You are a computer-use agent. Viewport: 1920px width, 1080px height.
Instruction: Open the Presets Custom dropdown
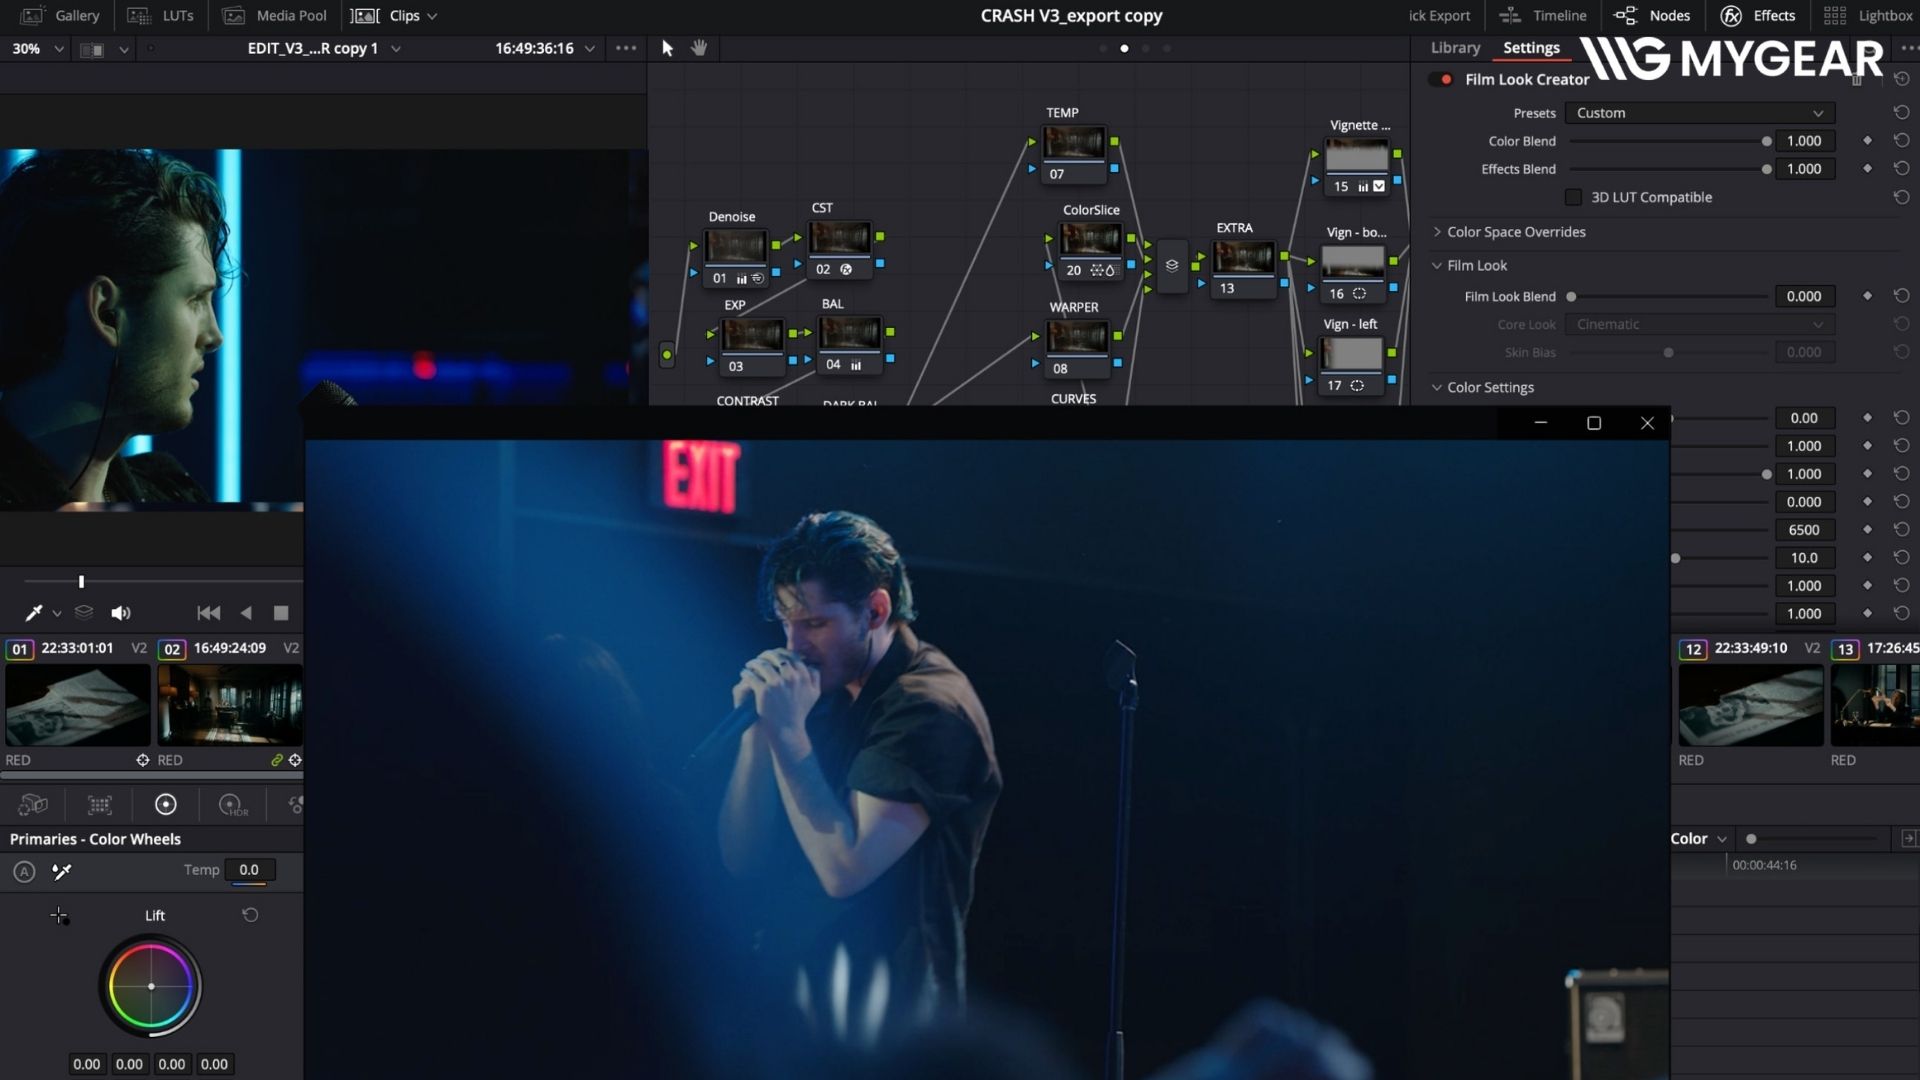coord(1699,113)
